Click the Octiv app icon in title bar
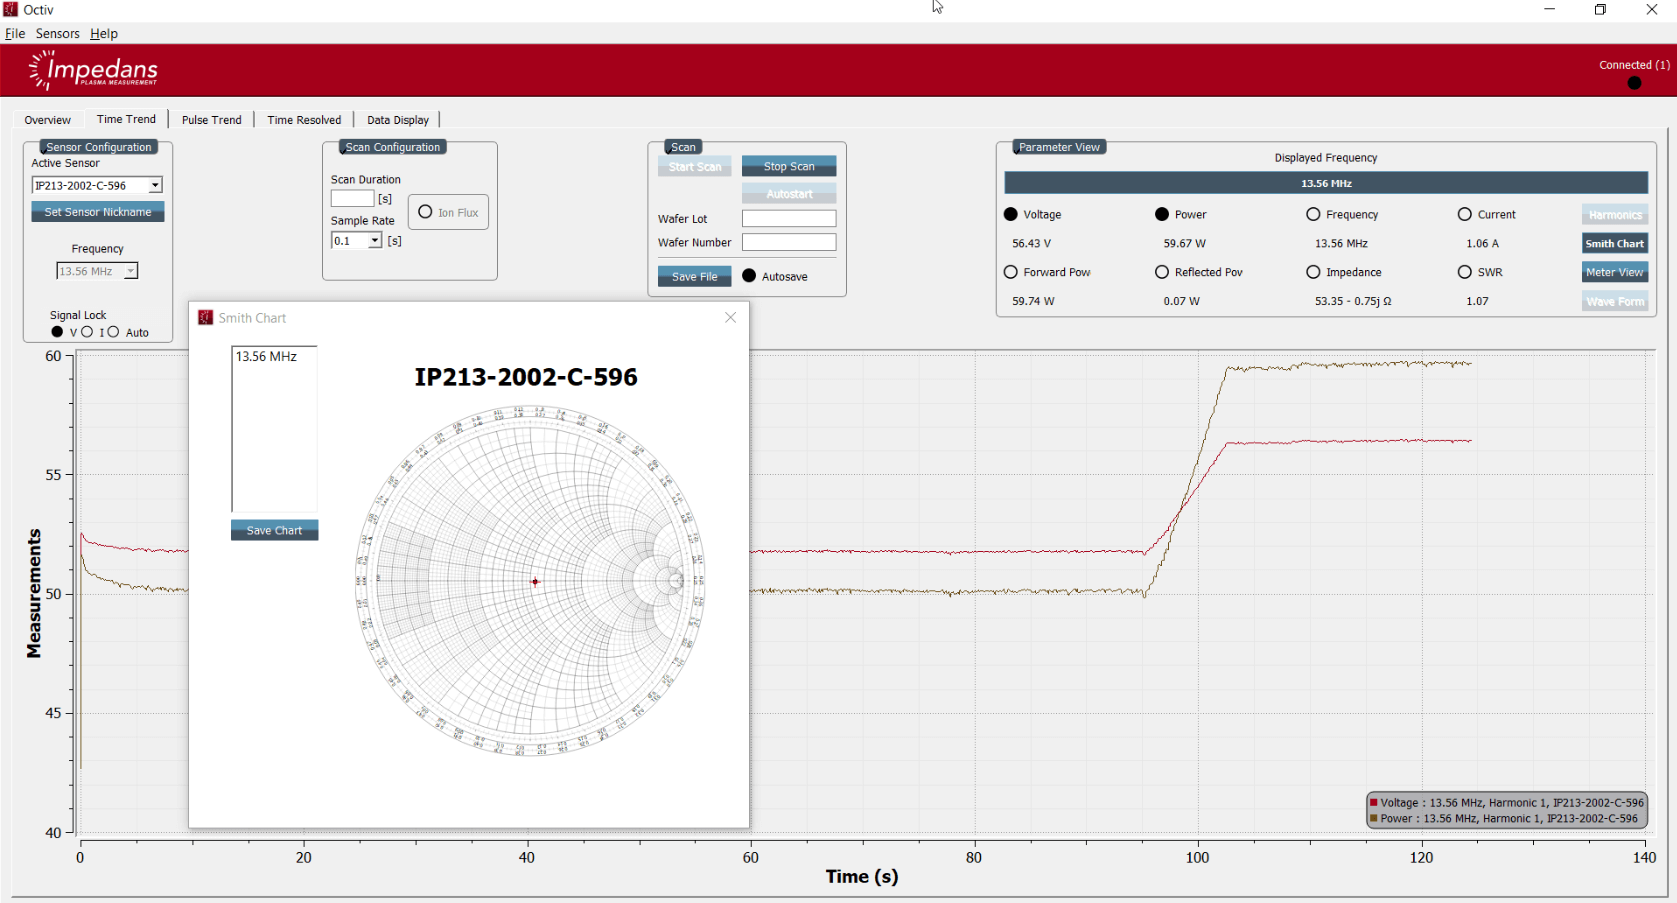Screen dimensions: 1677x903 (x=11, y=9)
